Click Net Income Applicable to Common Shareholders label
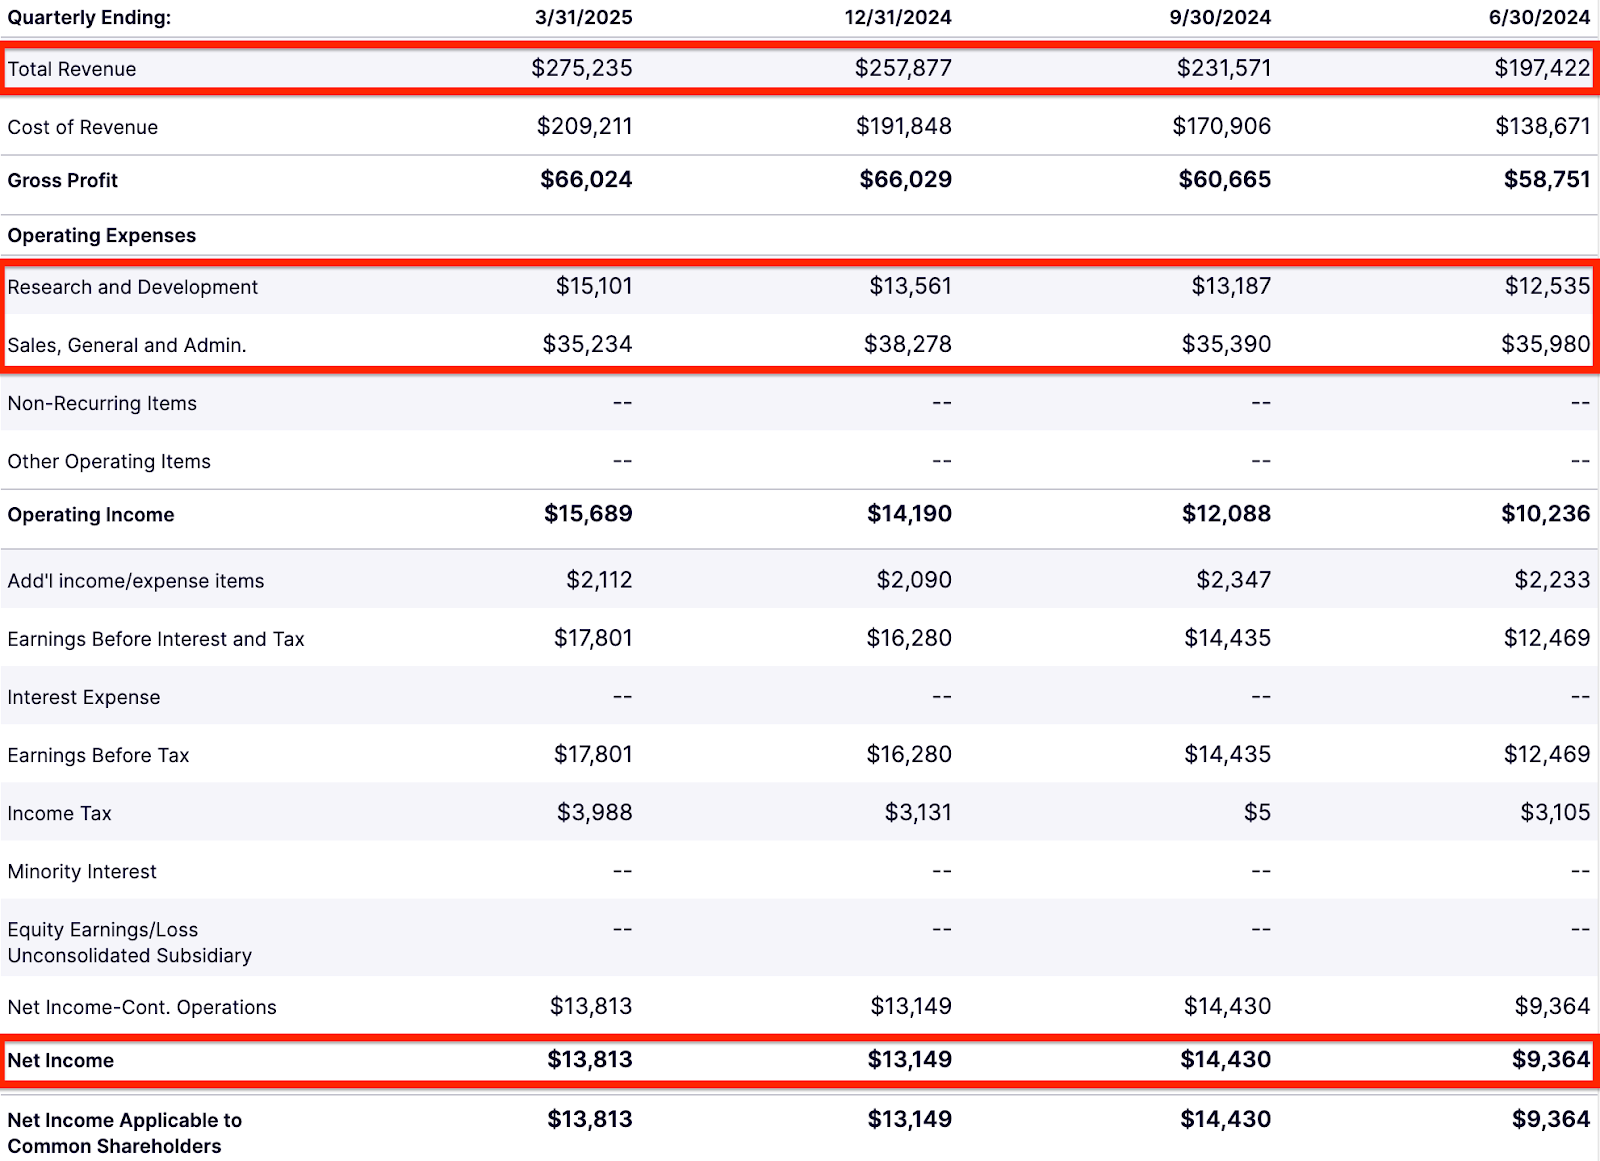 point(125,1133)
